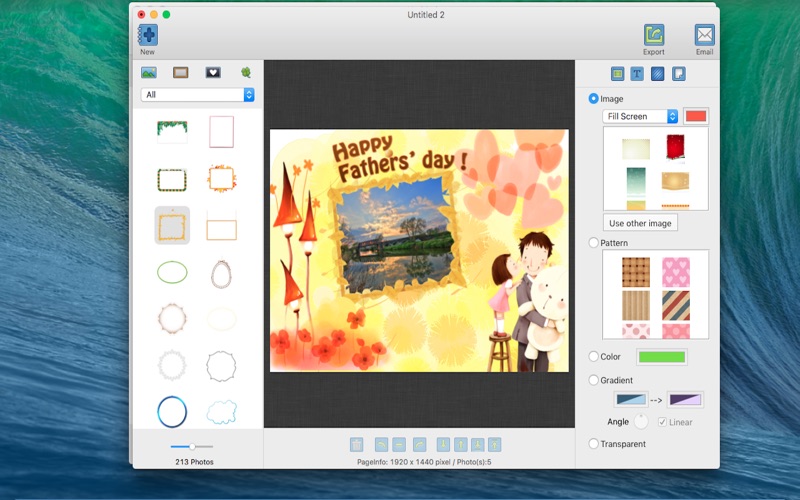Image resolution: width=800 pixels, height=500 pixels.
Task: Send layer to bottom icon
Action: coord(478,444)
